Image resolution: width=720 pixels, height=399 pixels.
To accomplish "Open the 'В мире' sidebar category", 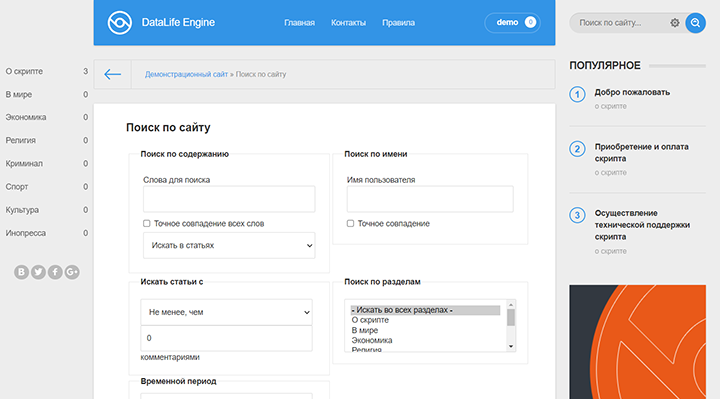I will coord(19,94).
